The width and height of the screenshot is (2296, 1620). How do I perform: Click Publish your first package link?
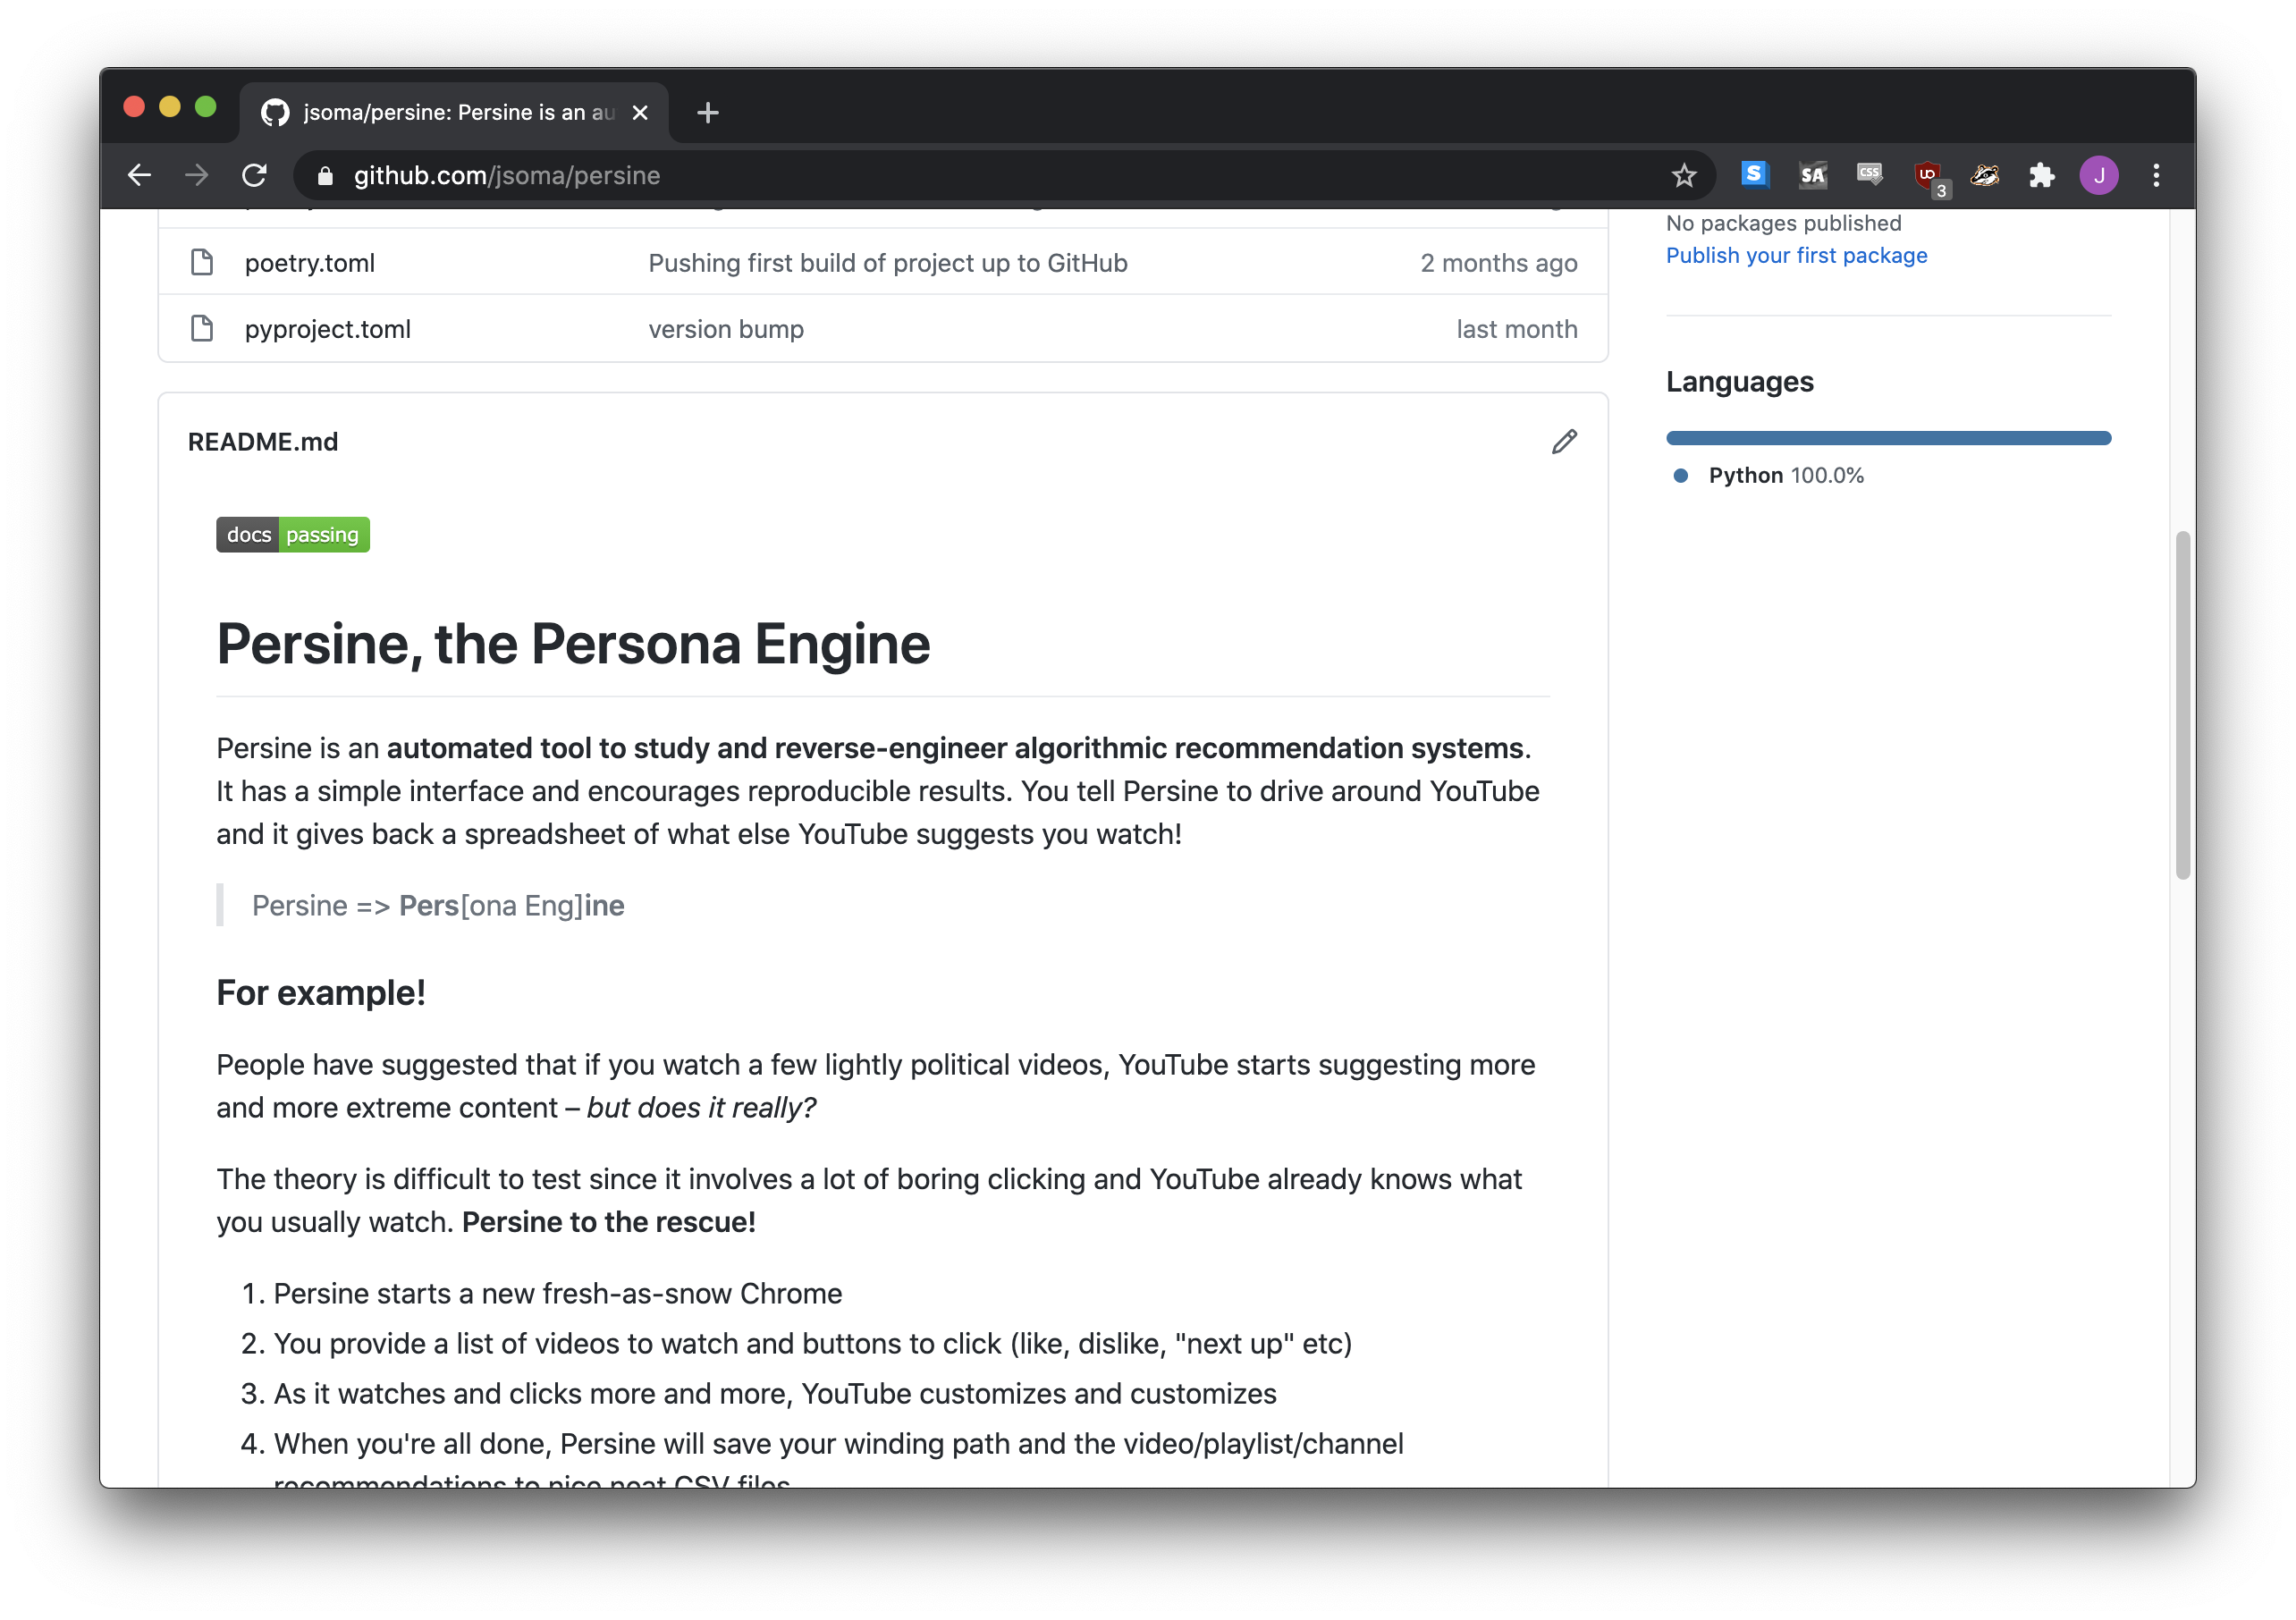click(1796, 255)
